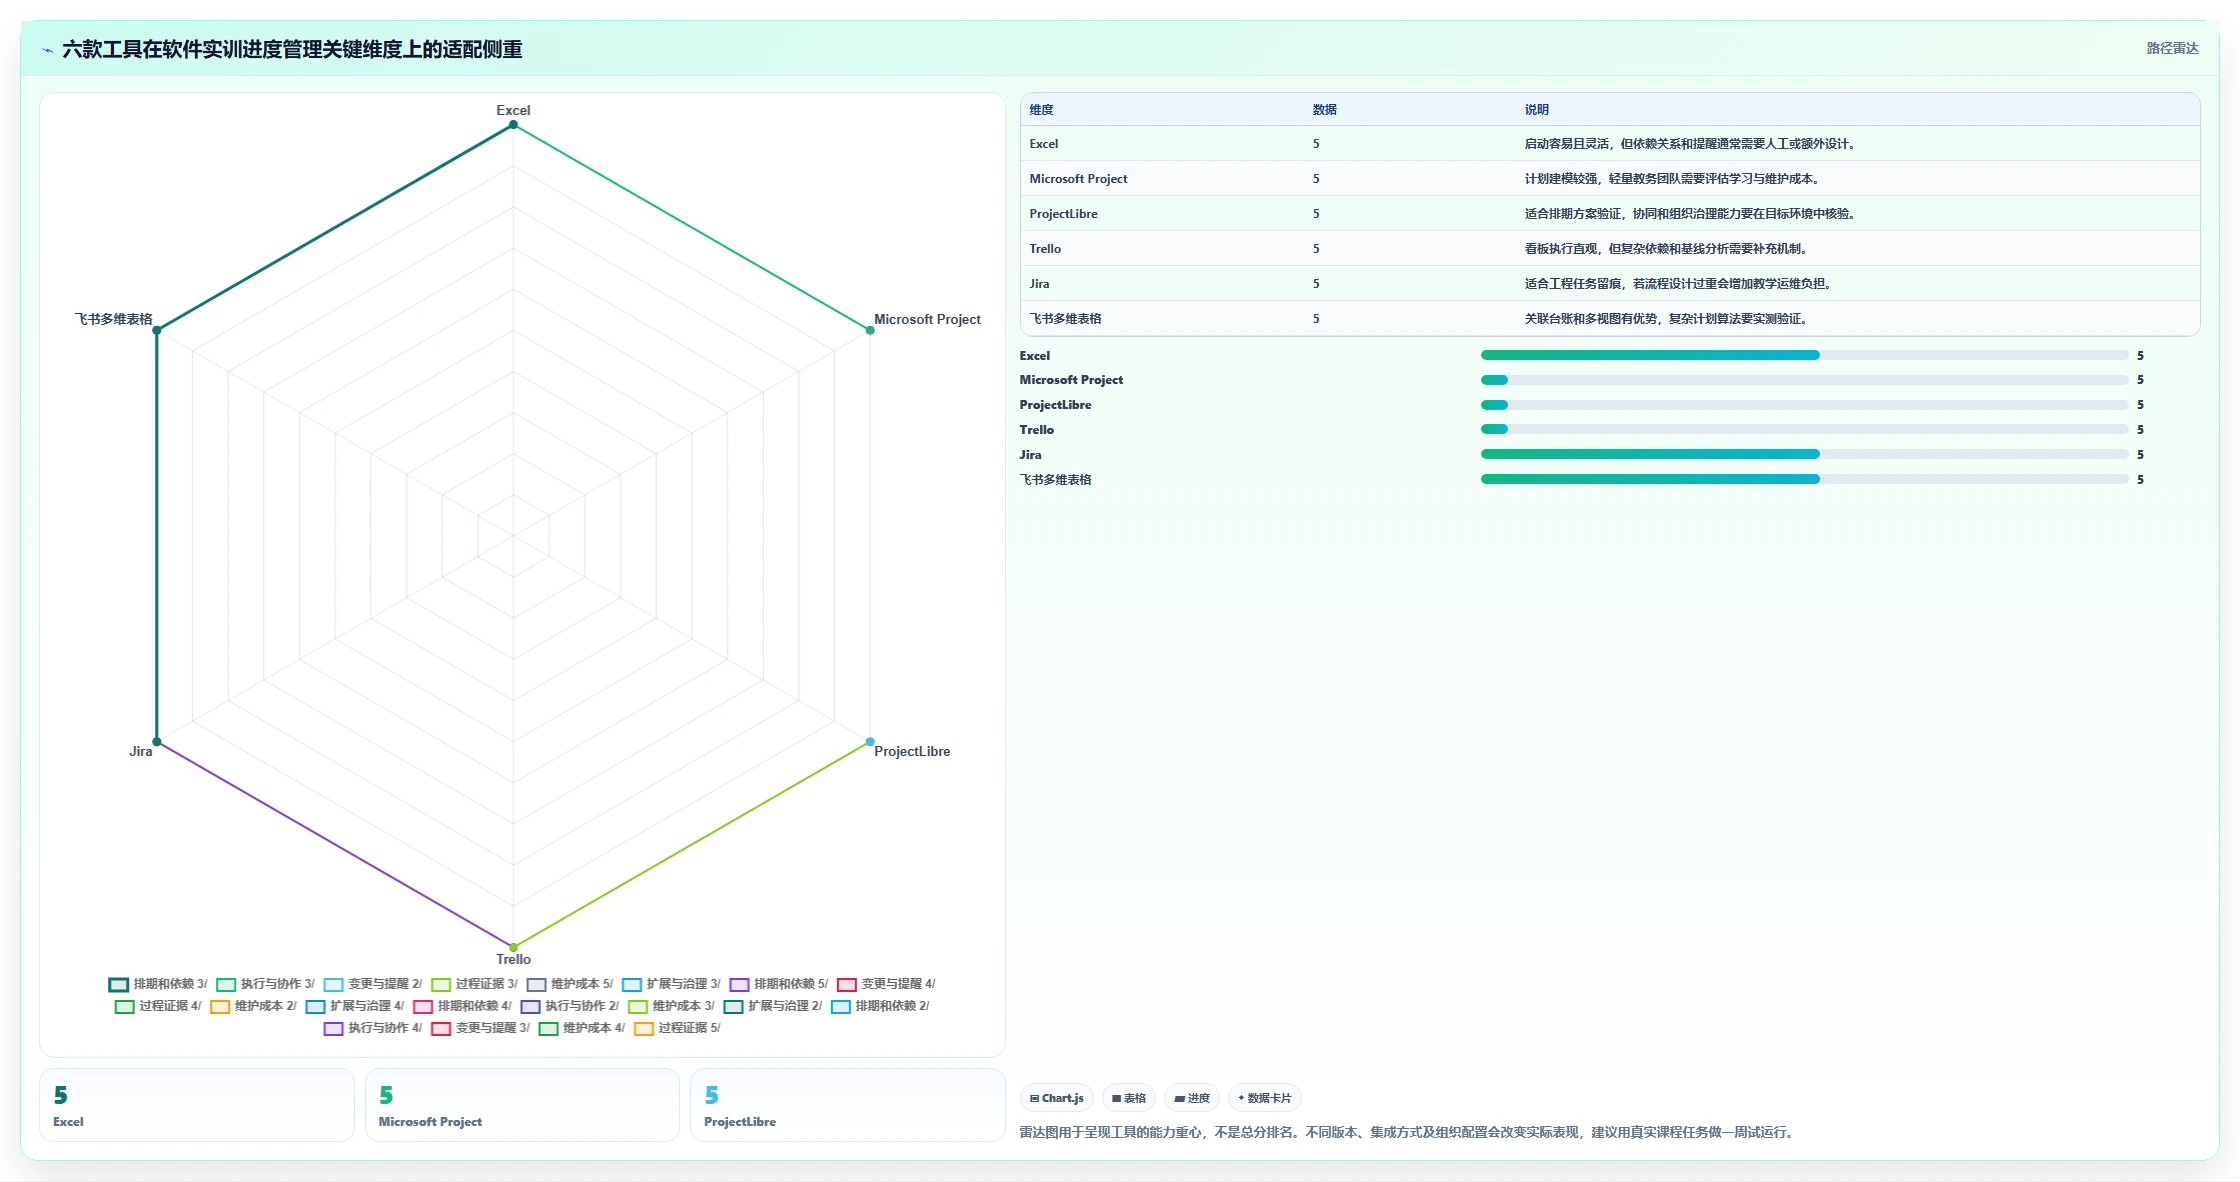2240x1182 pixels.
Task: Click the 飞书多维表格 table cell
Action: point(1065,319)
